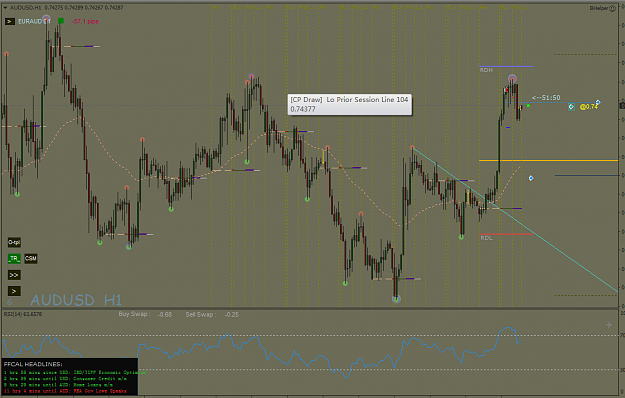The image size is (625, 398).
Task: Expand the AUDUSD,H1 chart title arrow
Action: point(5,8)
